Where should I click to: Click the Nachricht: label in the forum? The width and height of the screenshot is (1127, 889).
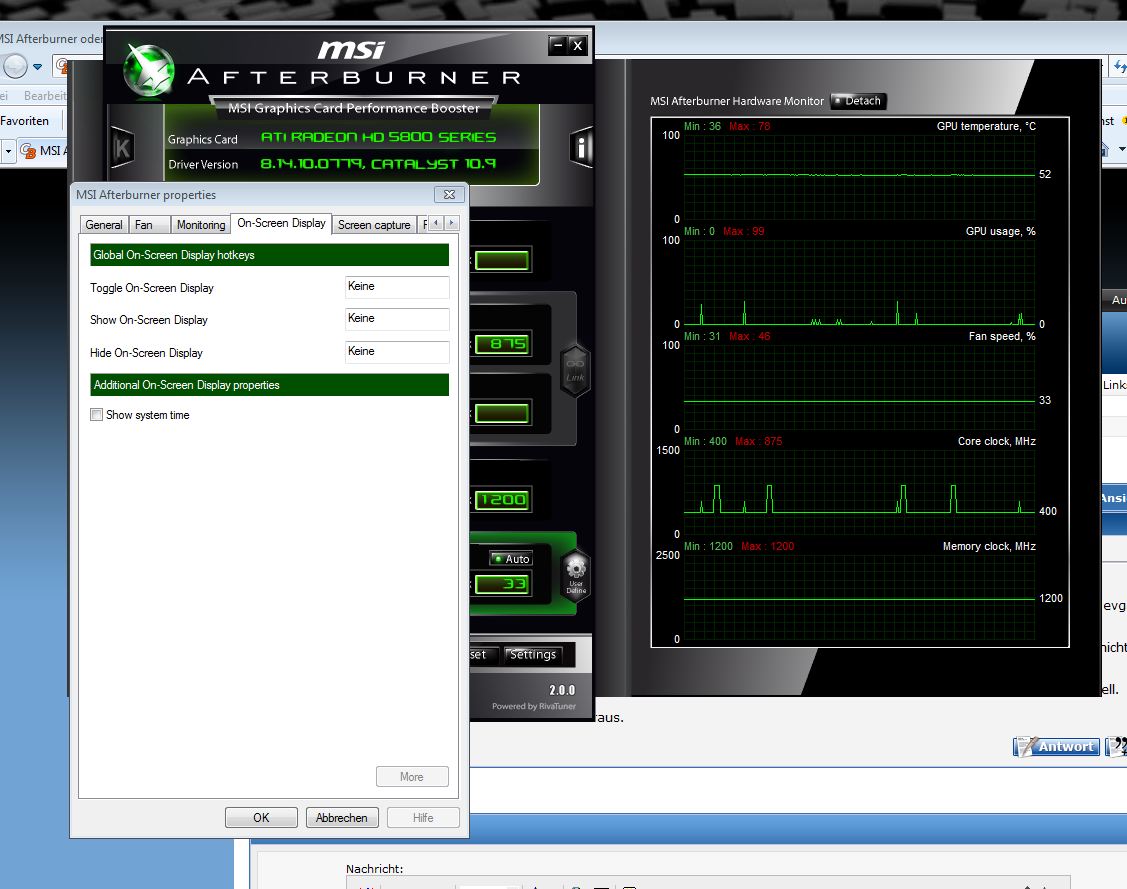pyautogui.click(x=374, y=869)
